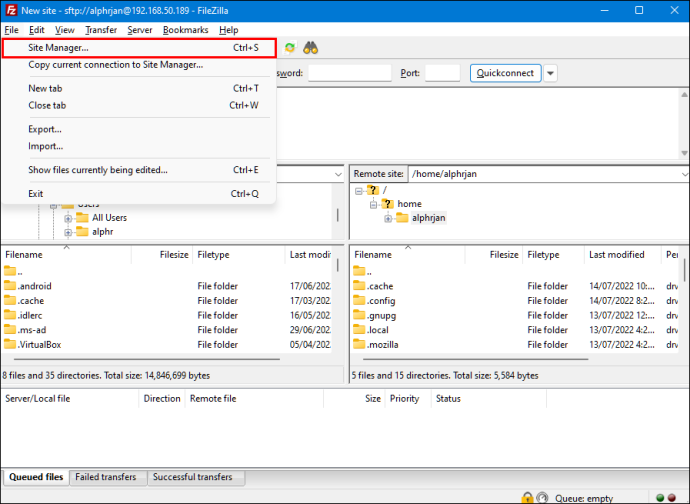Click the Priority column header in queue

pyautogui.click(x=408, y=398)
